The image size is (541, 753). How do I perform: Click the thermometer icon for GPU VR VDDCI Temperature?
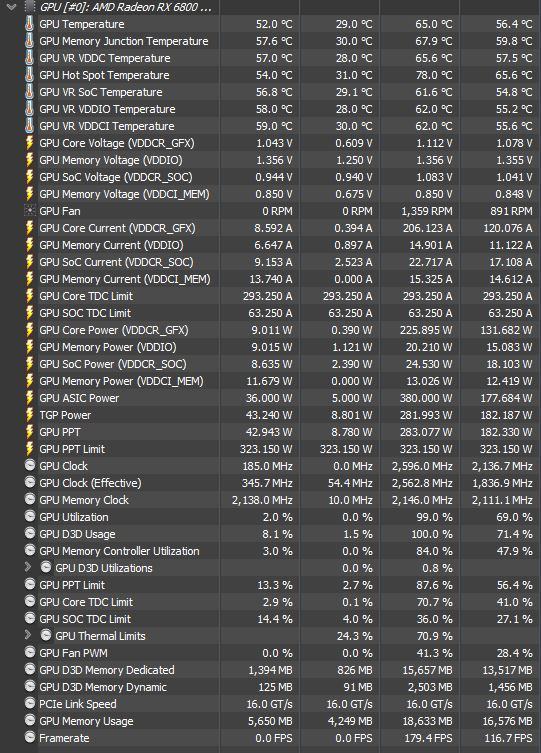click(x=30, y=126)
